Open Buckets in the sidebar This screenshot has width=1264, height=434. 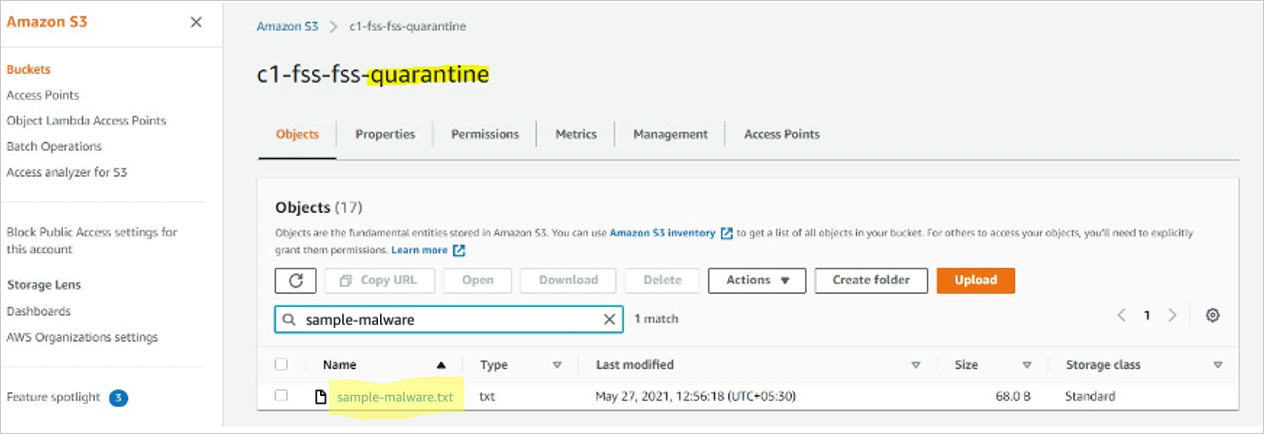(x=28, y=70)
